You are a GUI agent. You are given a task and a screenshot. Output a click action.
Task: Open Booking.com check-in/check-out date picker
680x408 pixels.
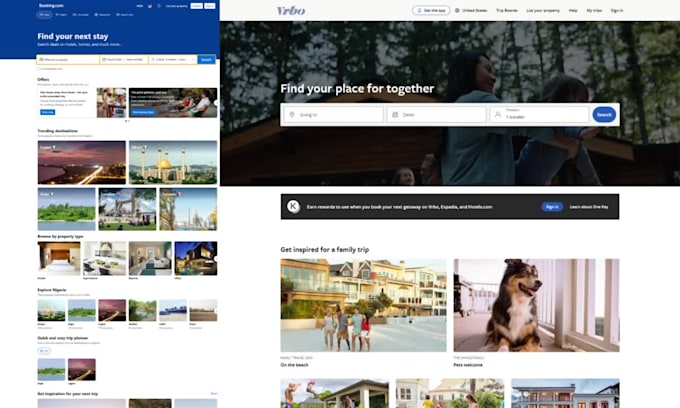pos(124,59)
